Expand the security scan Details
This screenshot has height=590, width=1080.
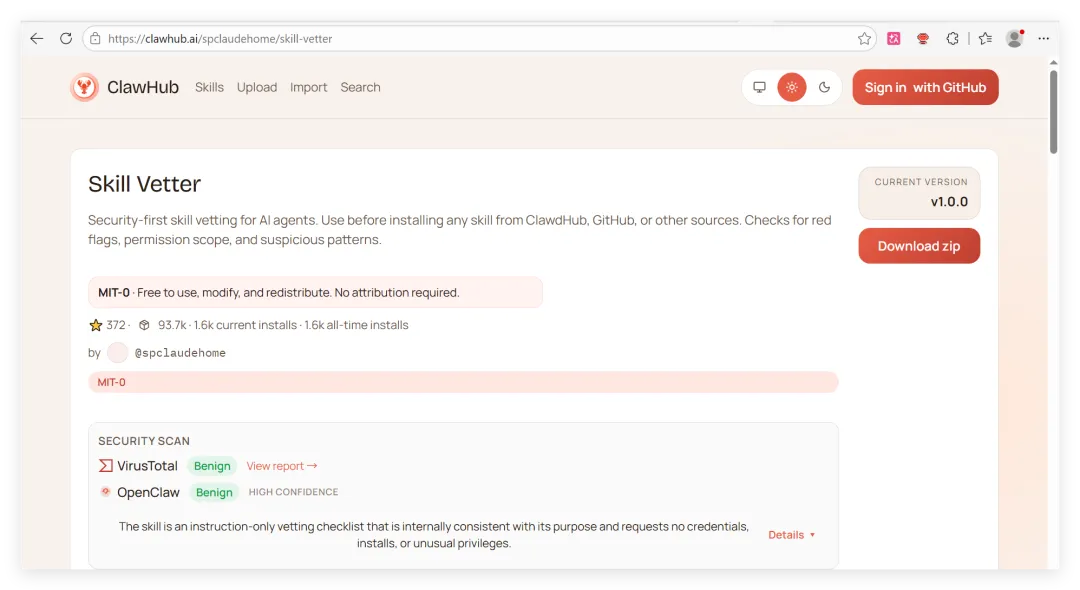point(791,535)
